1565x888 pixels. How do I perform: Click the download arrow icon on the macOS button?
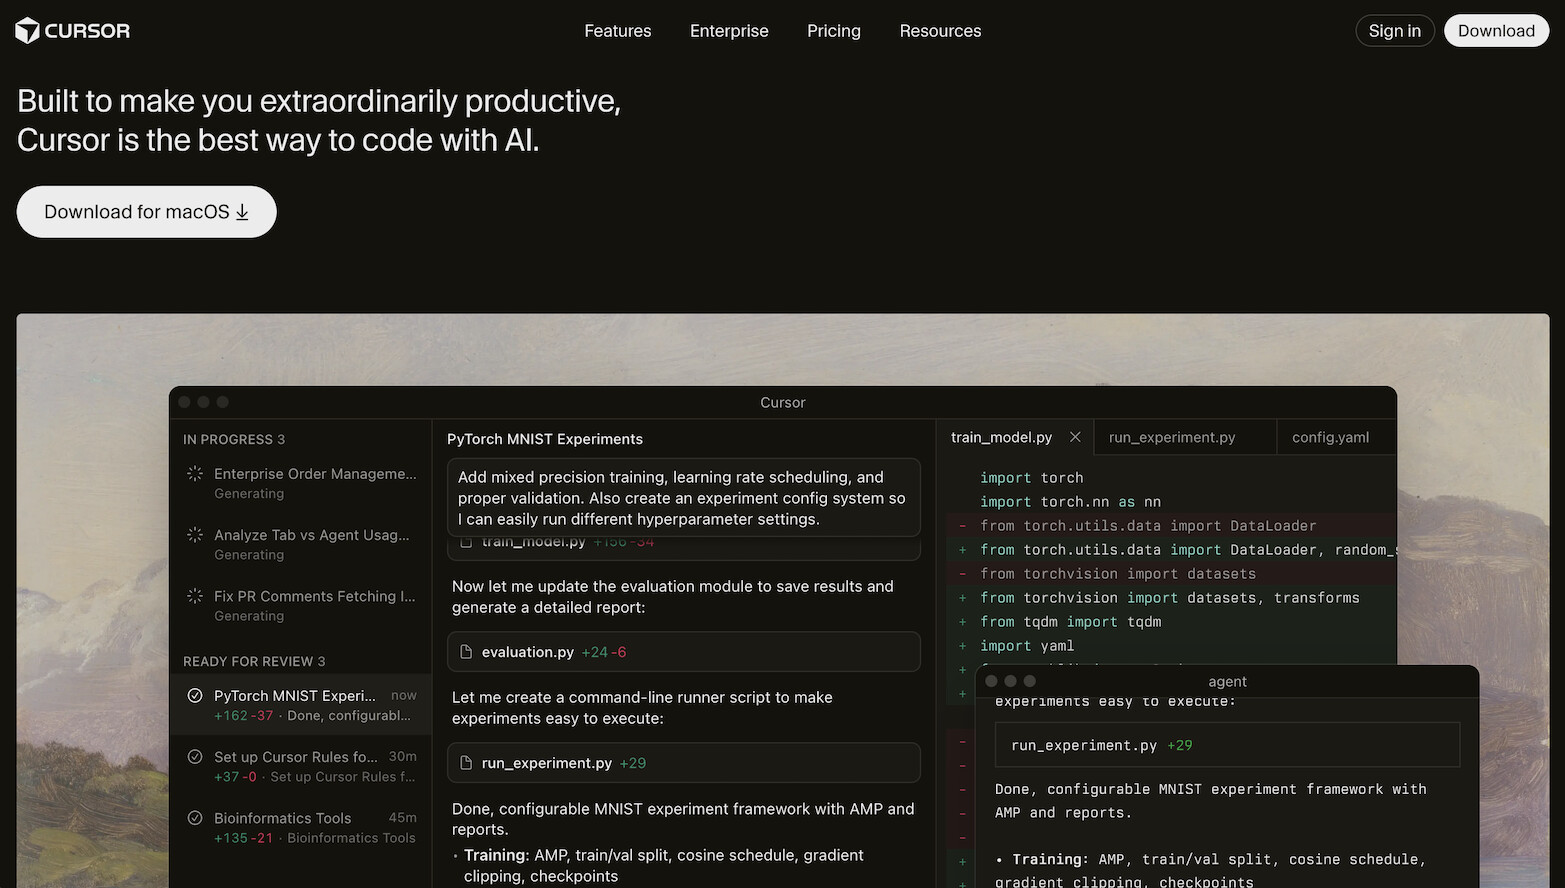click(241, 212)
